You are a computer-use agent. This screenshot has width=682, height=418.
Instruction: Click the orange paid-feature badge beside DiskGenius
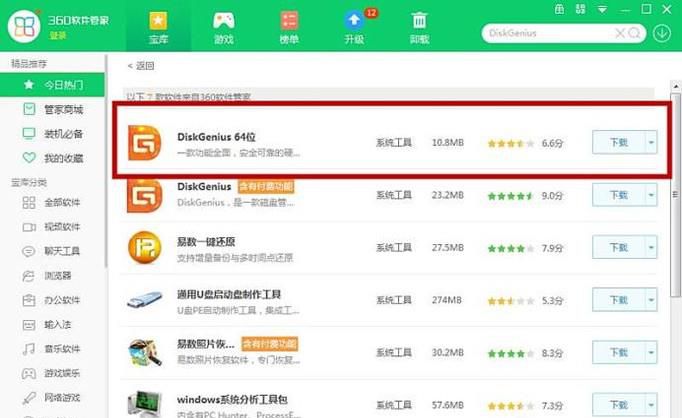pyautogui.click(x=266, y=187)
